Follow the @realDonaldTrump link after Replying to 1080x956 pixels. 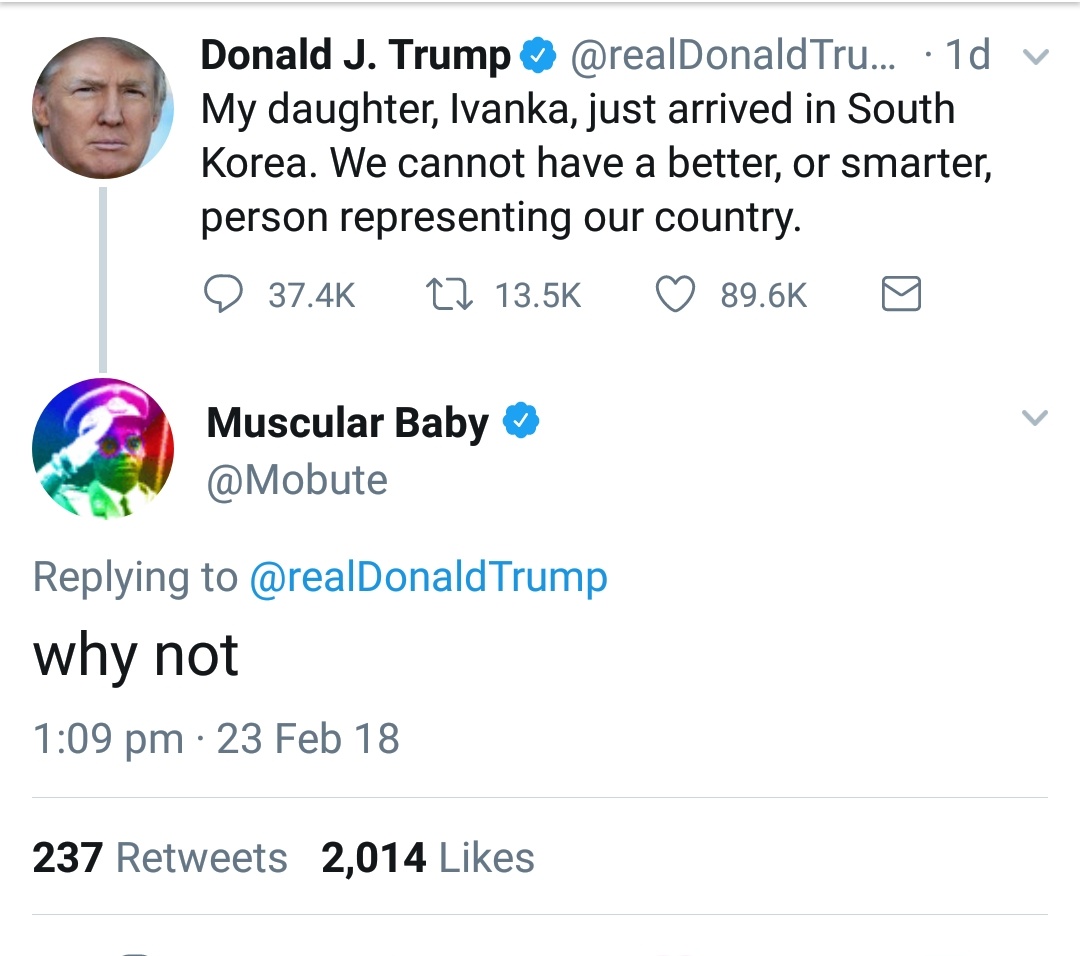coord(427,578)
